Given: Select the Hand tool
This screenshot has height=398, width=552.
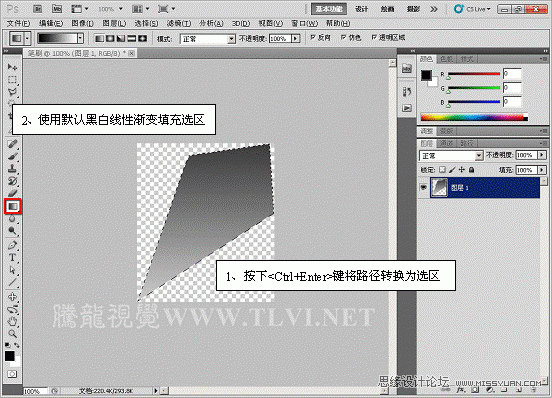Looking at the screenshot, I should [12, 321].
